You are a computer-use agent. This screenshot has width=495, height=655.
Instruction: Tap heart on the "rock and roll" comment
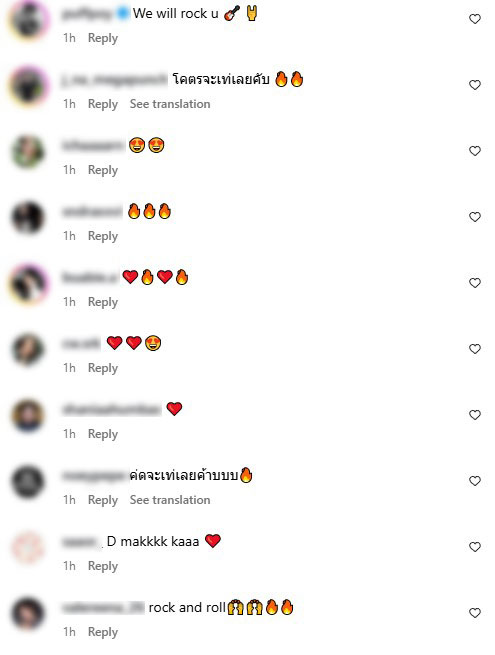coord(475,613)
